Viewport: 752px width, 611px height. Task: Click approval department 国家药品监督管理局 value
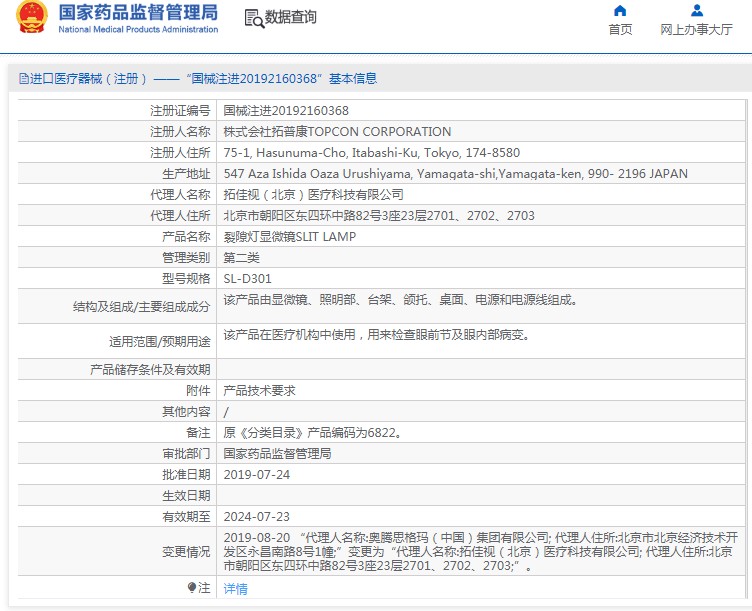(x=277, y=454)
